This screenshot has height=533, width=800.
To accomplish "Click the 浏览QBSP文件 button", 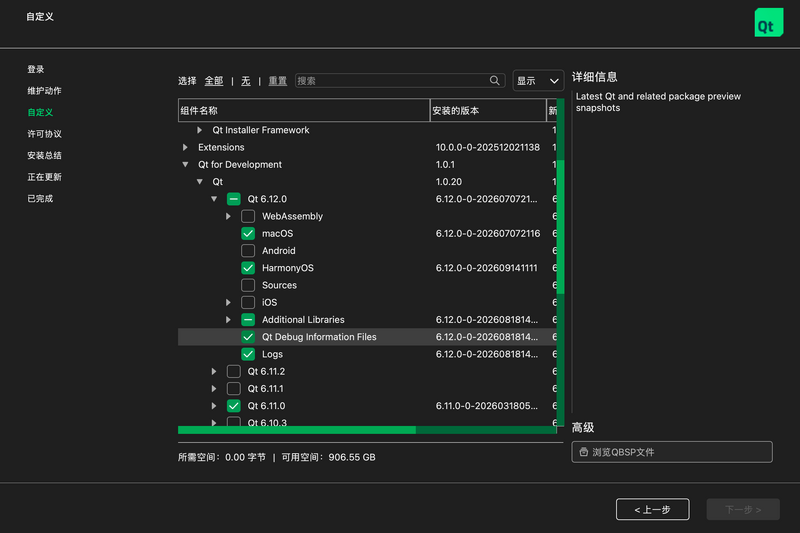I will [672, 452].
